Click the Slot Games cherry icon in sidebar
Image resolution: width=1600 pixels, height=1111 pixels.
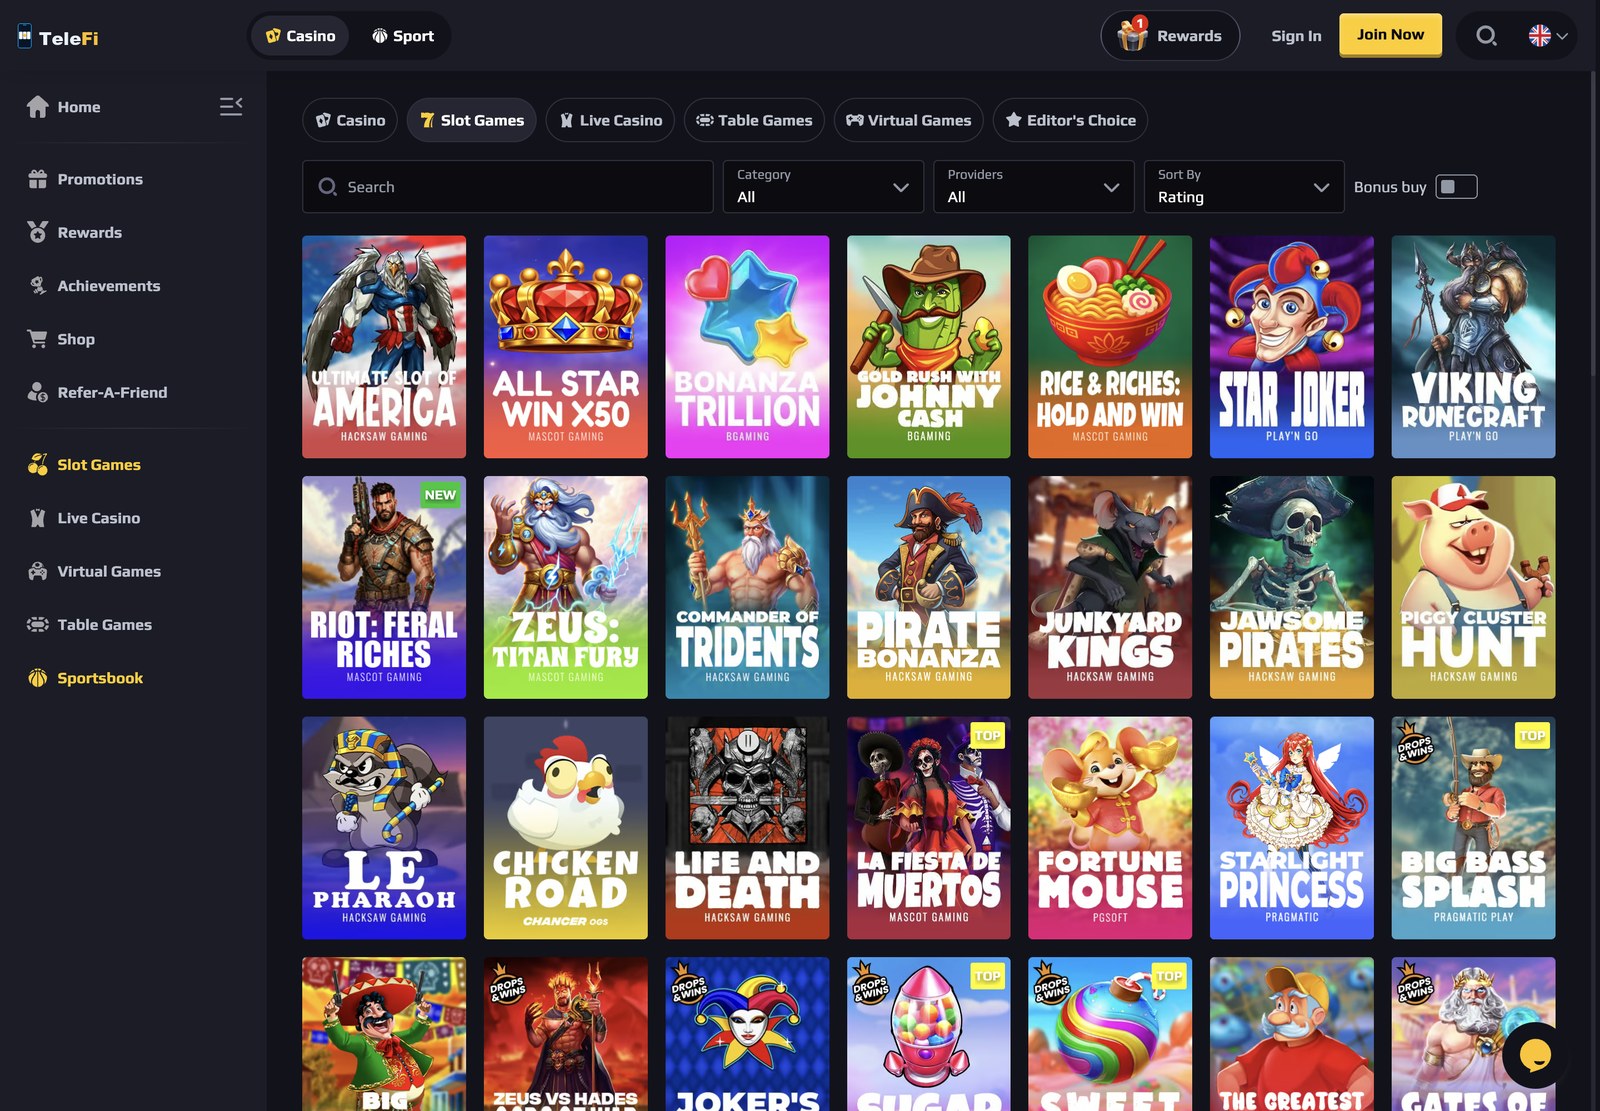[x=38, y=464]
